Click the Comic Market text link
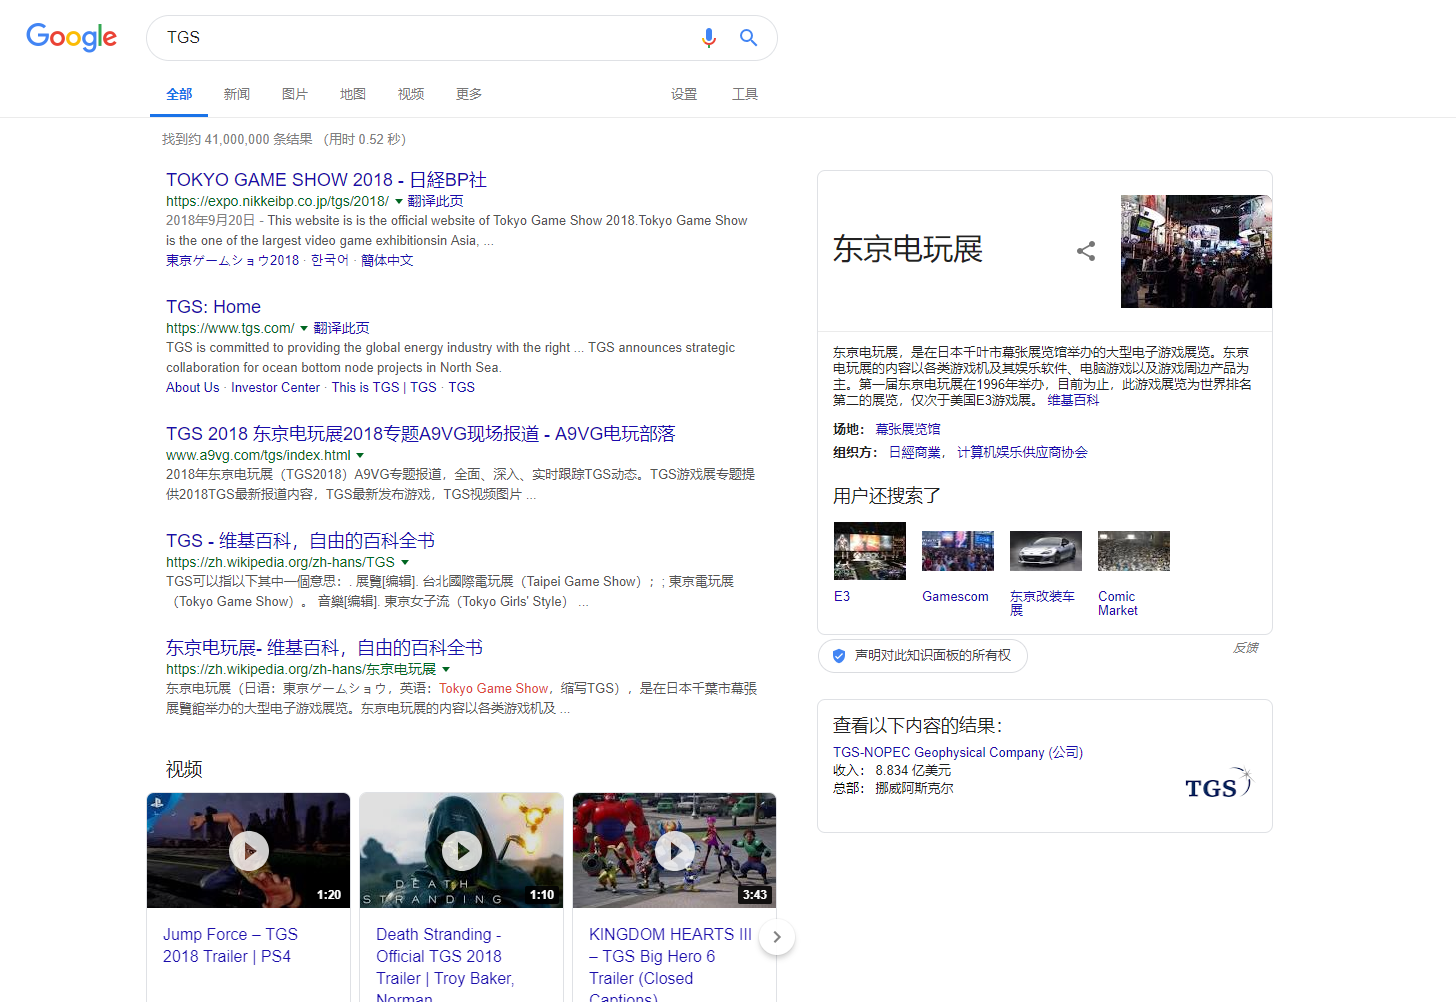Viewport: 1456px width, 1002px height. (x=1118, y=604)
